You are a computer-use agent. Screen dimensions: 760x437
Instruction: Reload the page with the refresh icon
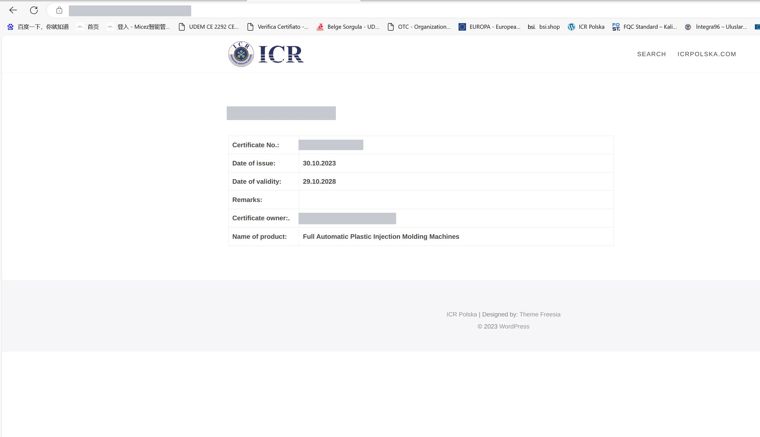tap(34, 10)
